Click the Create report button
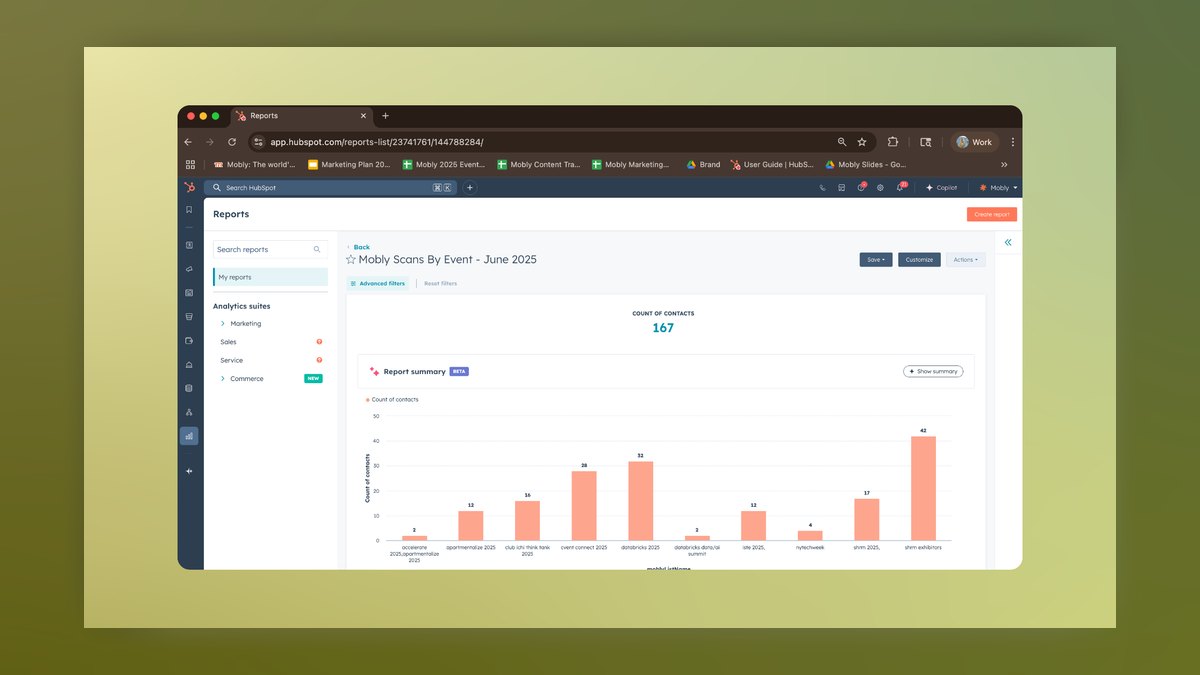Viewport: 1200px width, 675px height. [x=992, y=214]
